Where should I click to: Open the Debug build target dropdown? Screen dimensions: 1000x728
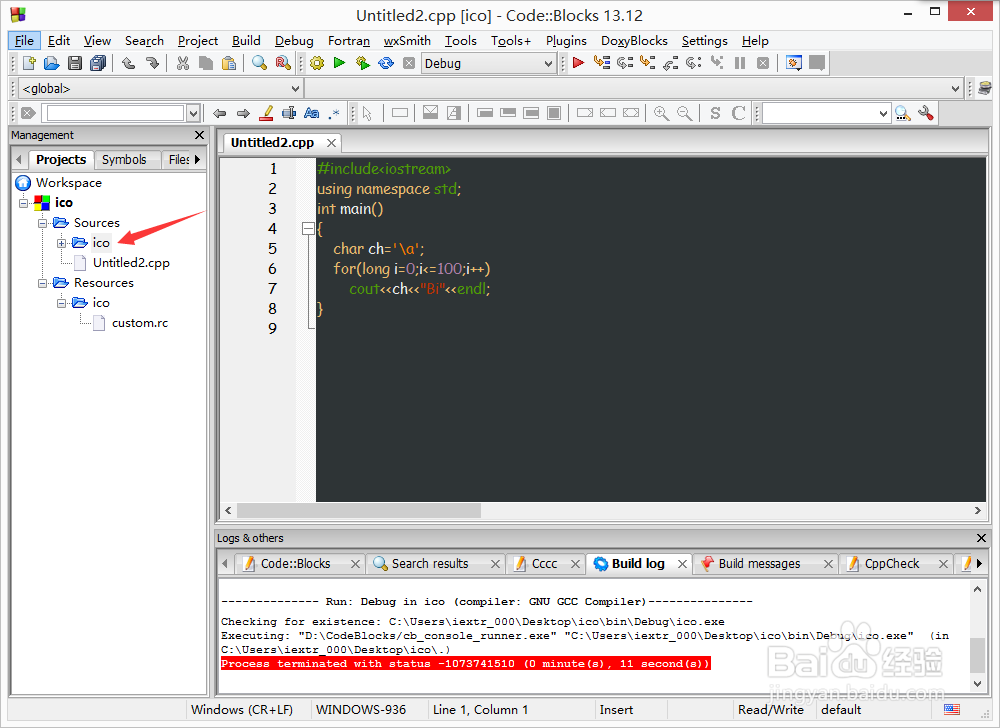click(x=548, y=63)
